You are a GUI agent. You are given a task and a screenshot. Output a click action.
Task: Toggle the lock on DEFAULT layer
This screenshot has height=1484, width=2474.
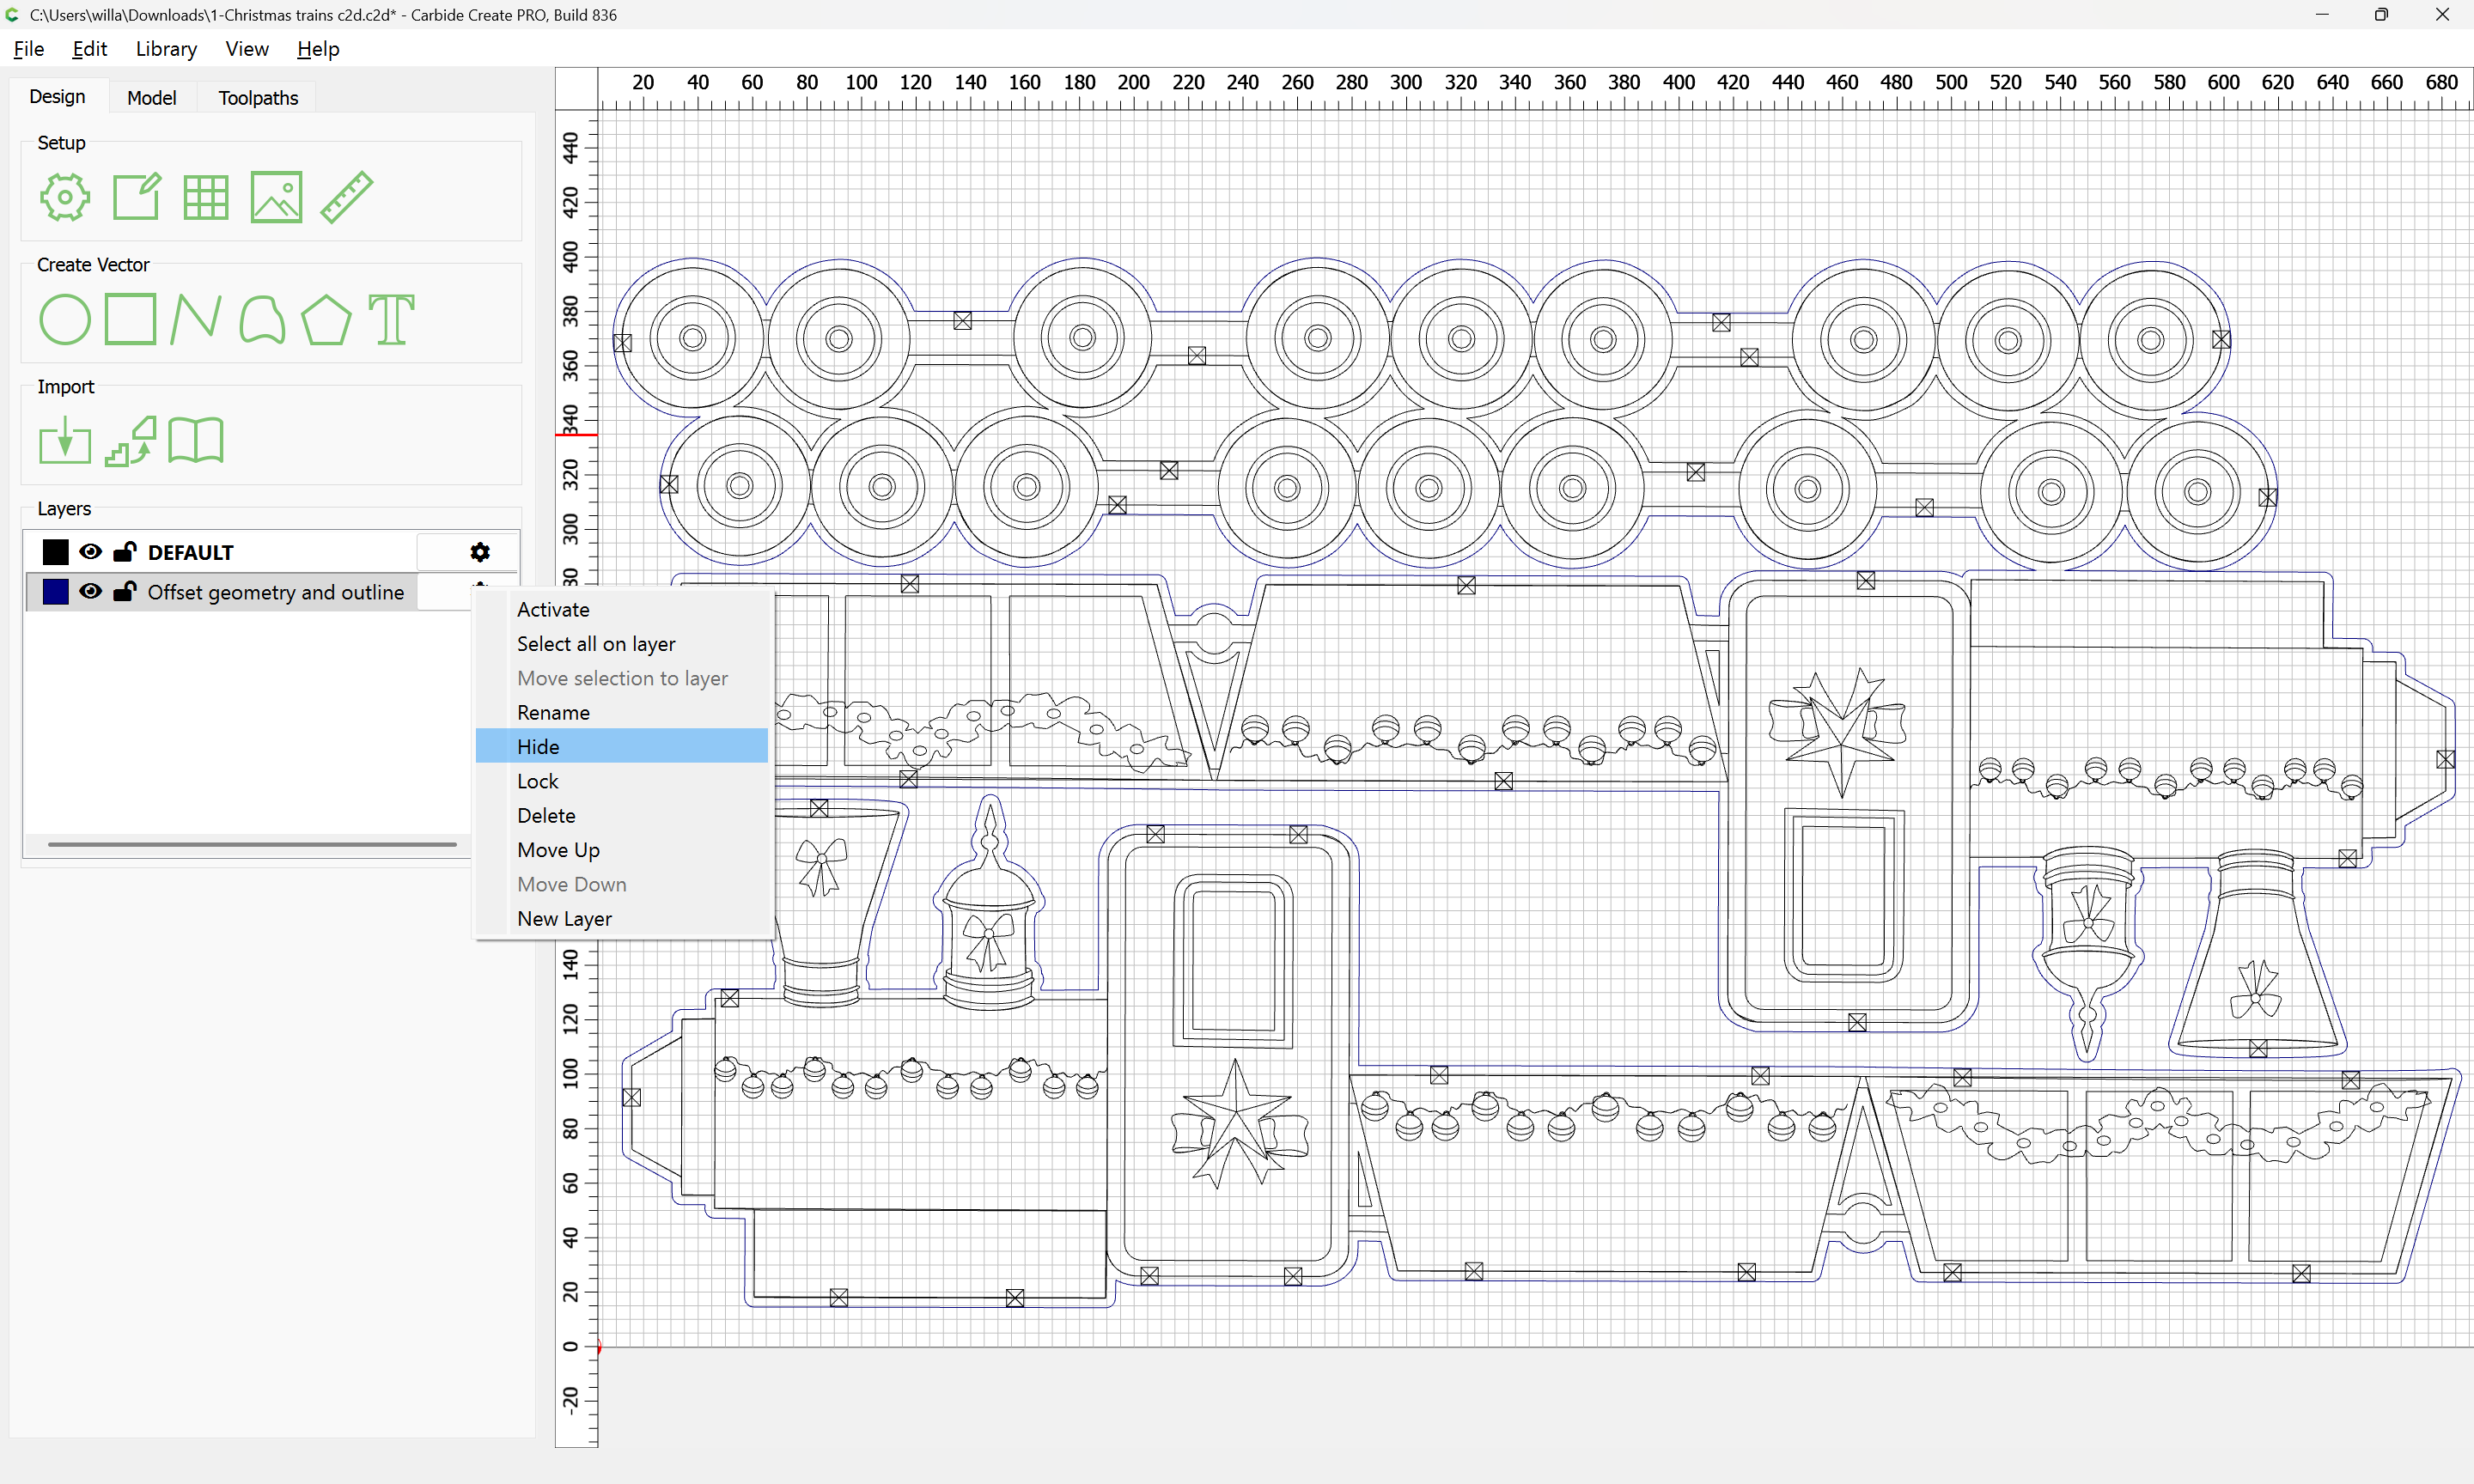tap(125, 552)
